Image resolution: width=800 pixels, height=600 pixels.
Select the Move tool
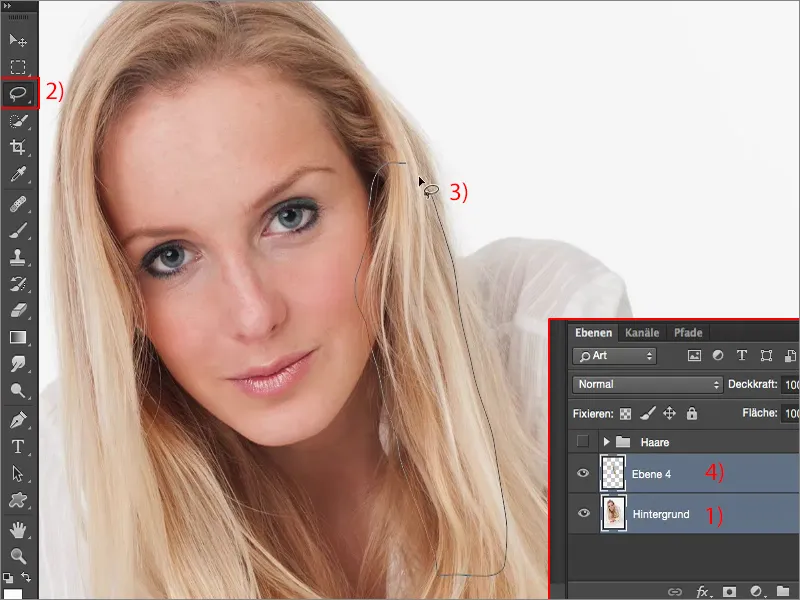[x=18, y=40]
